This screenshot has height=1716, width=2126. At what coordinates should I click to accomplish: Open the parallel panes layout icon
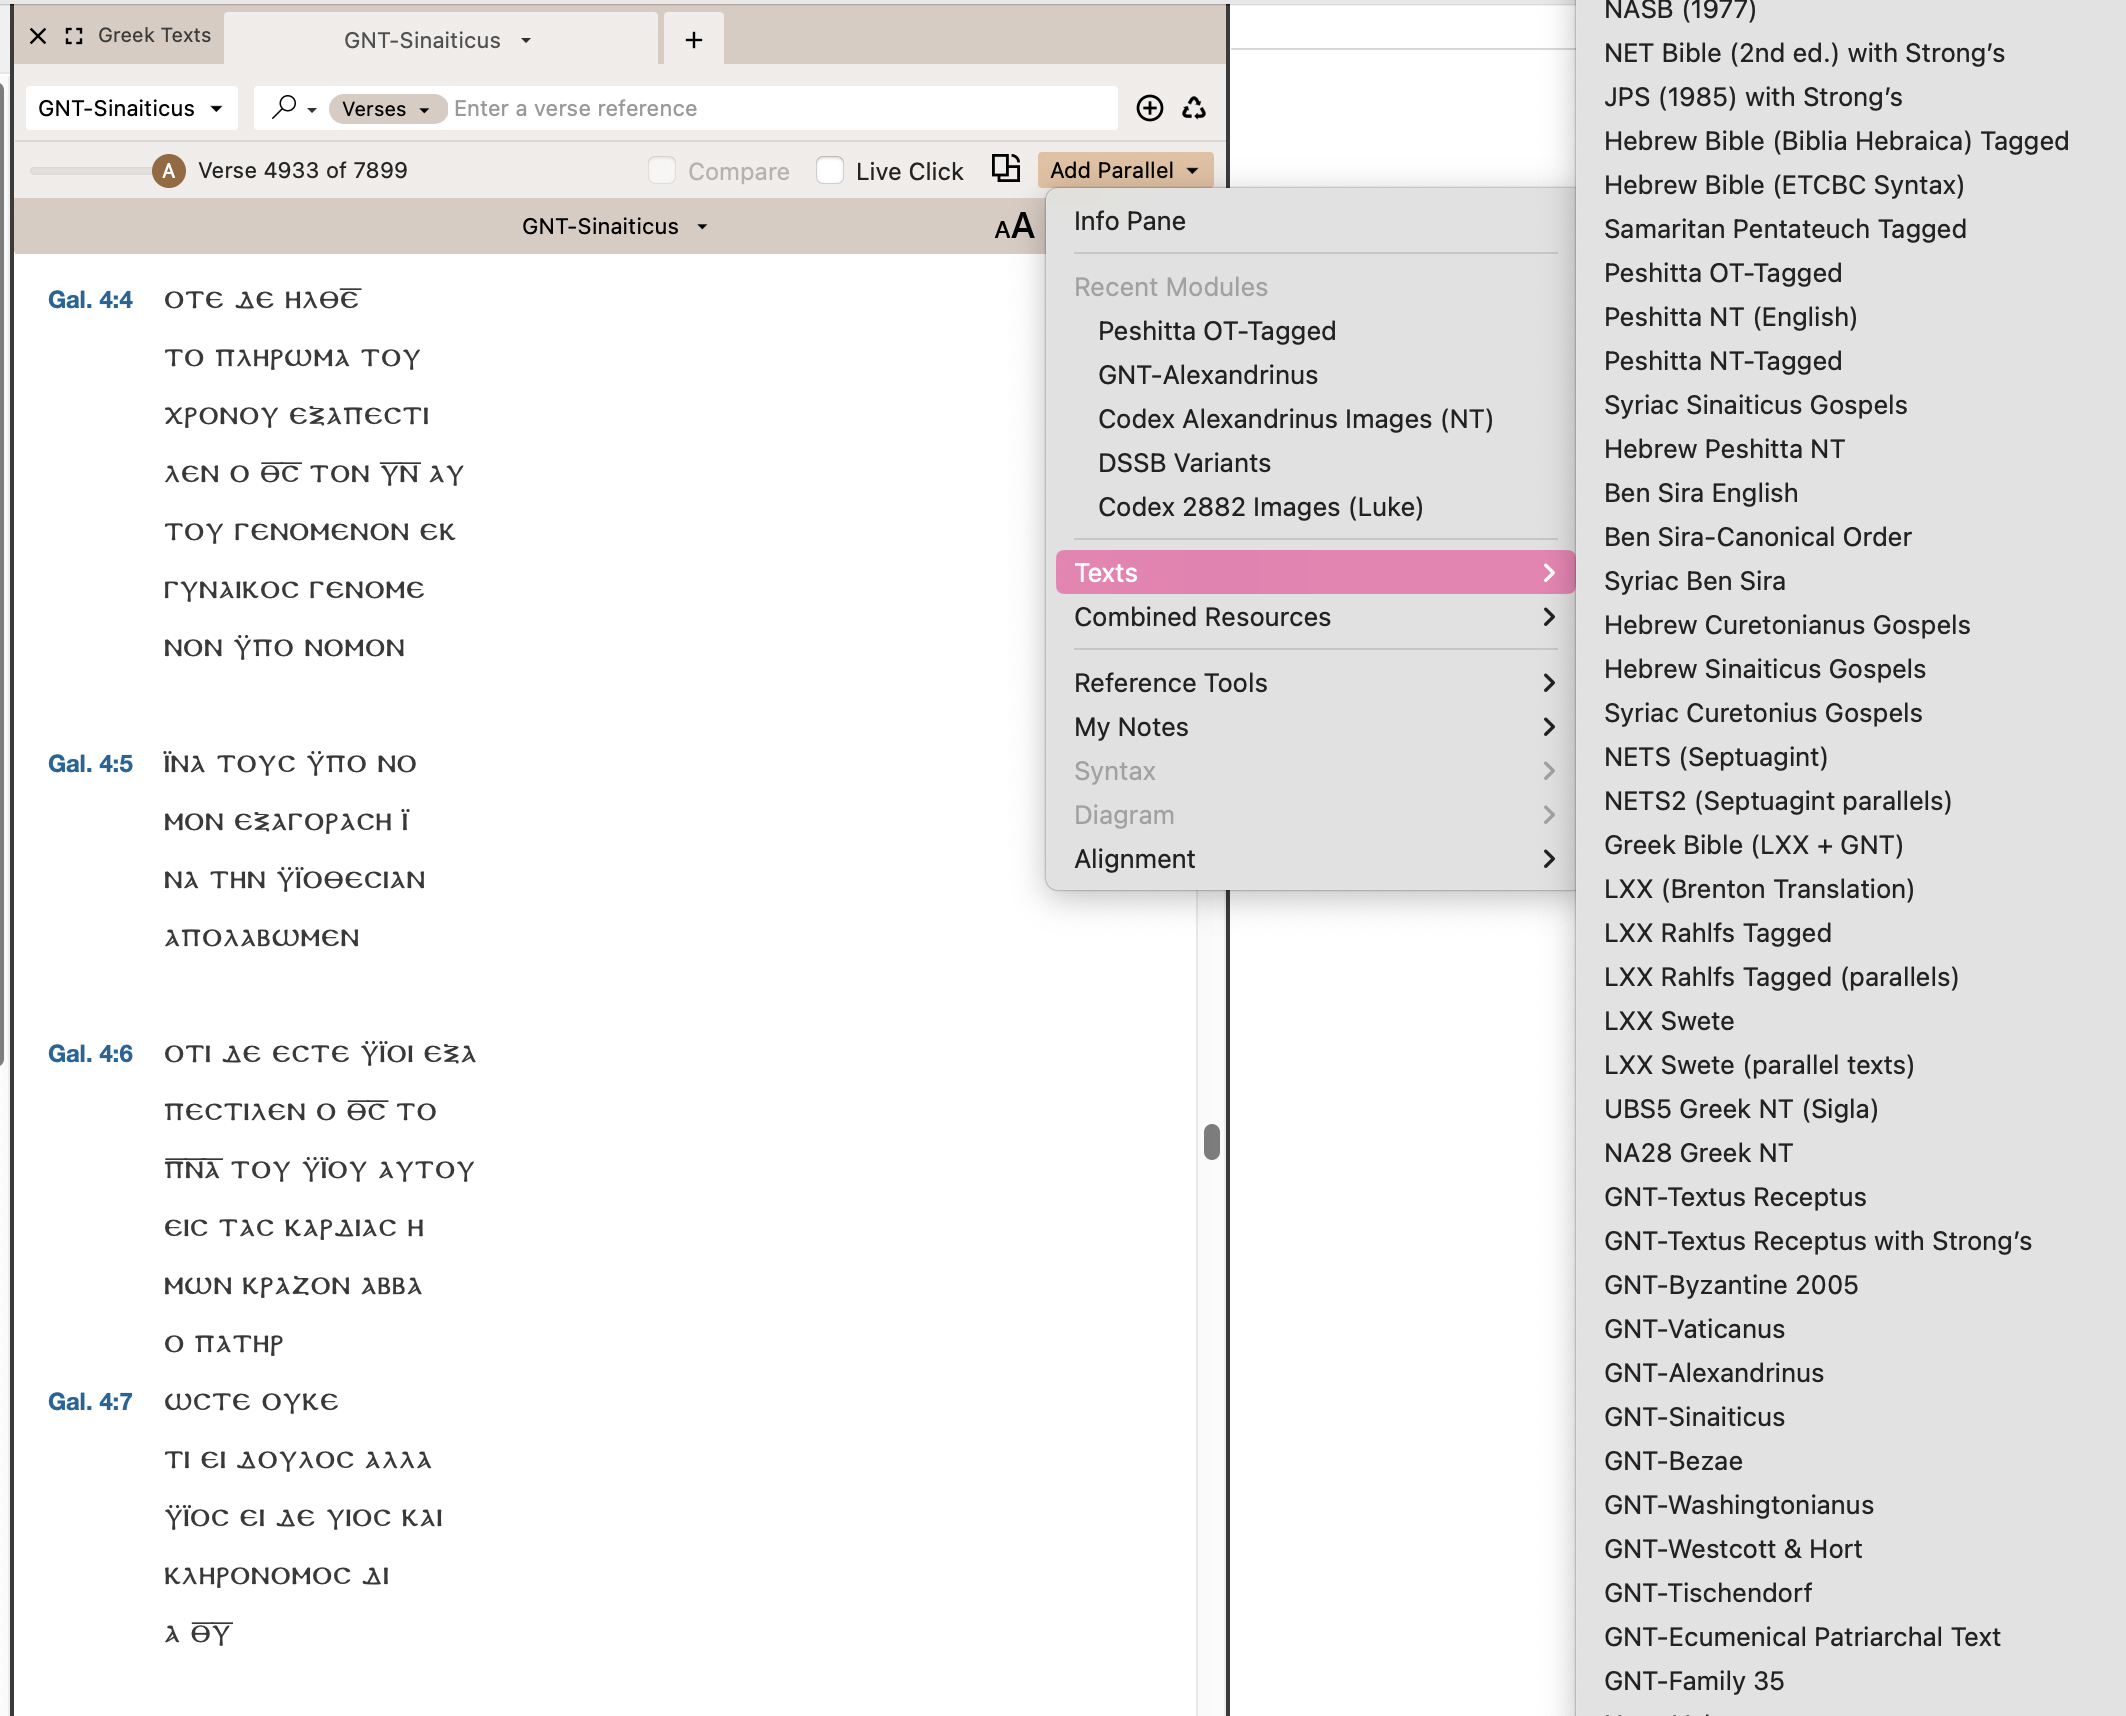click(1006, 169)
